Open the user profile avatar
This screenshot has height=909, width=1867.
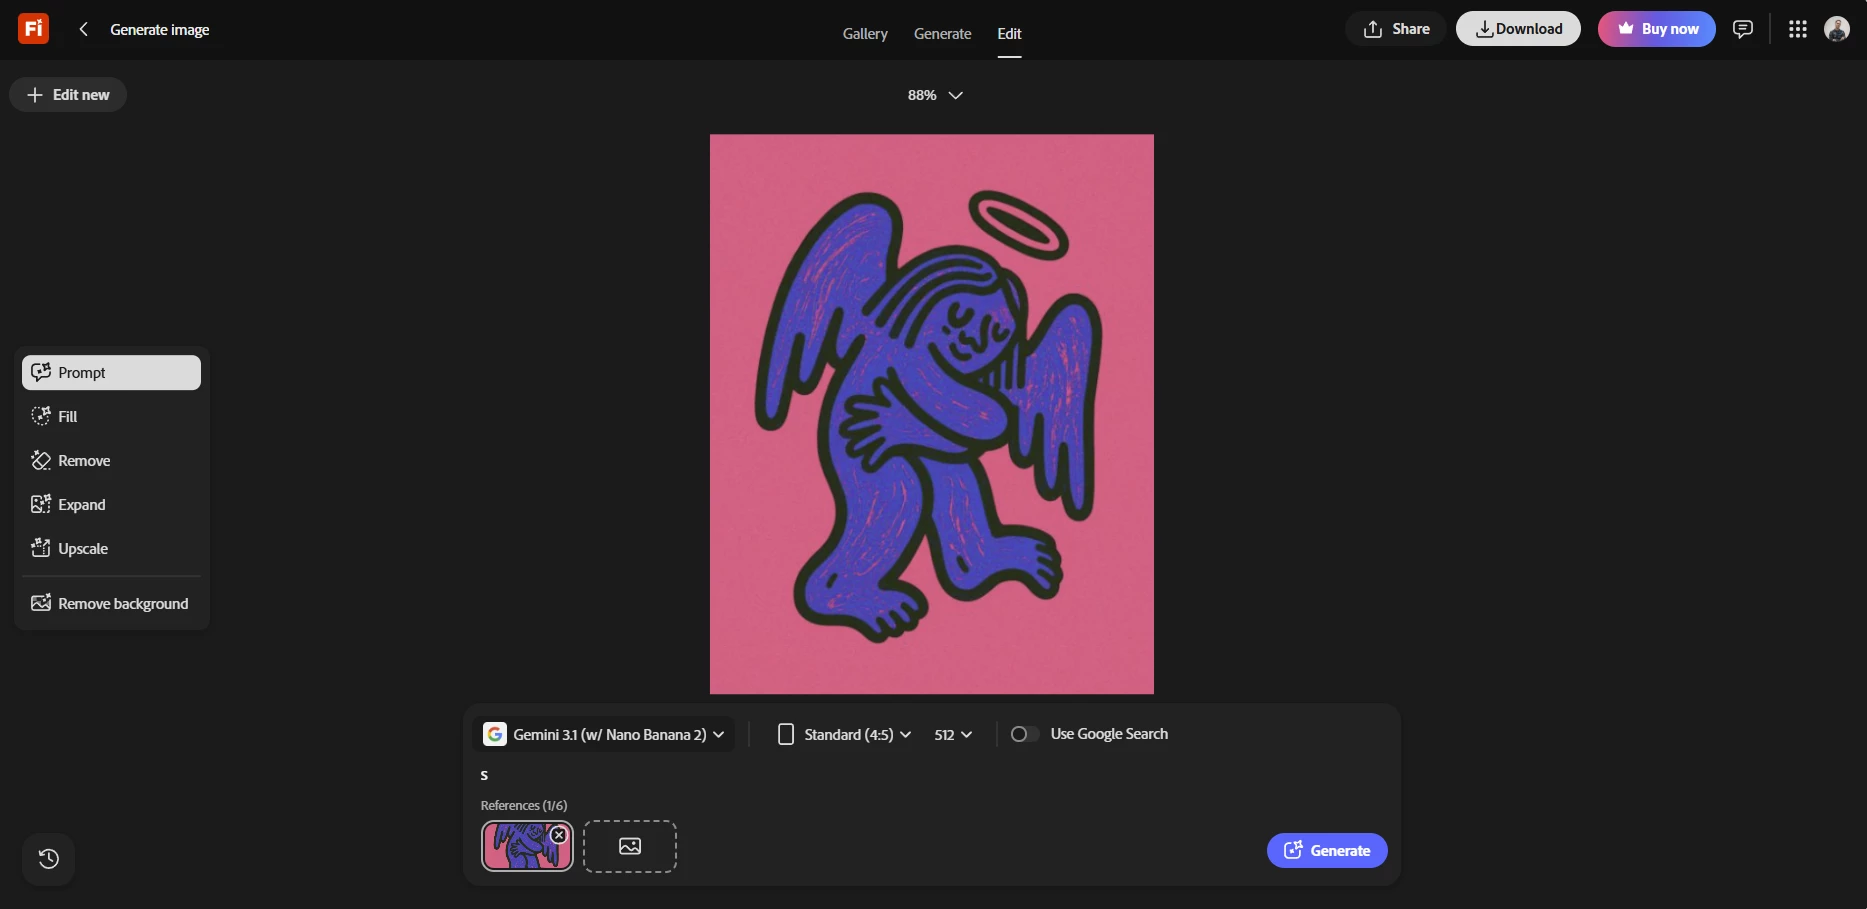1837,29
